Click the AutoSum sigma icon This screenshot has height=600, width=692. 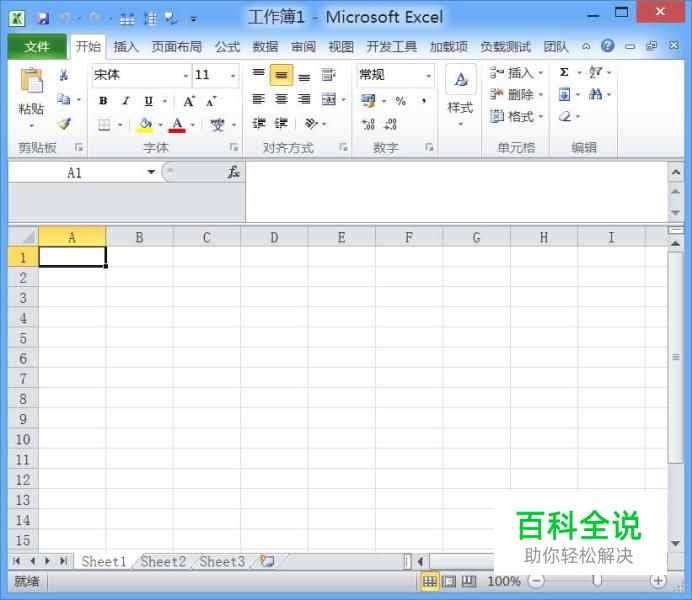coord(564,72)
